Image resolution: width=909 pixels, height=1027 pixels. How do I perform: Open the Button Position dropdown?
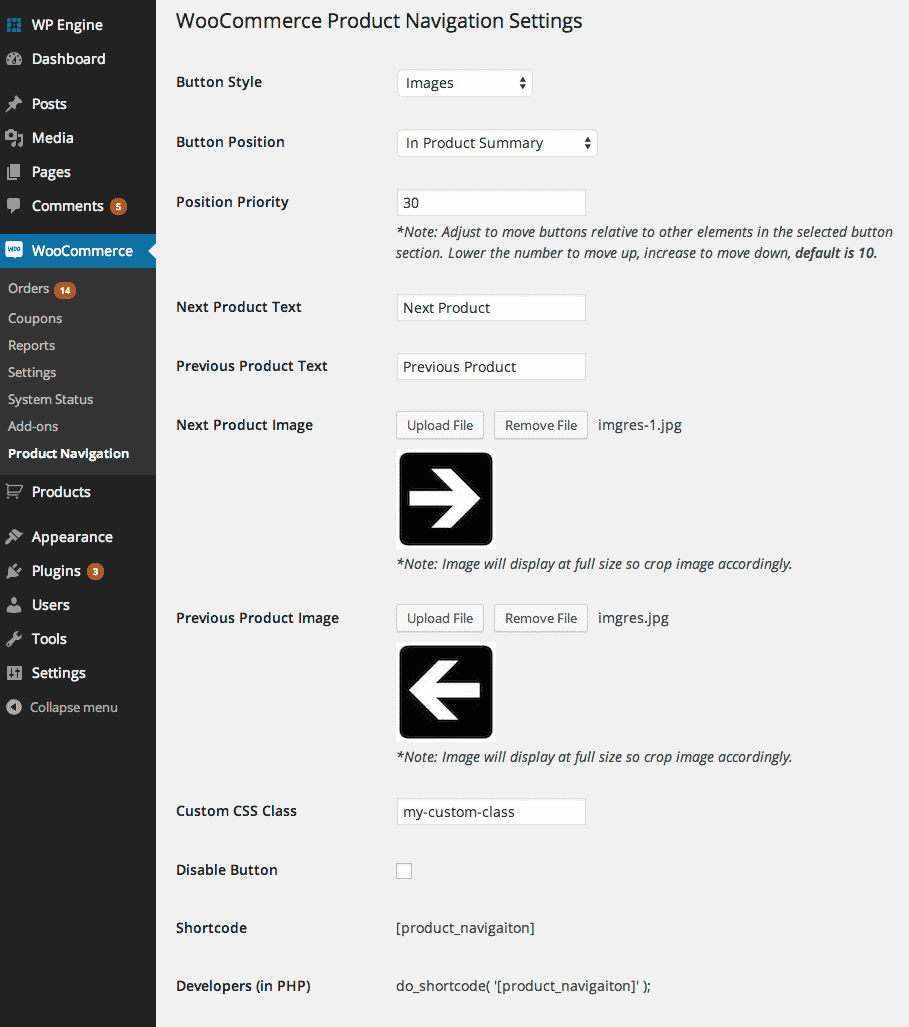pos(496,143)
